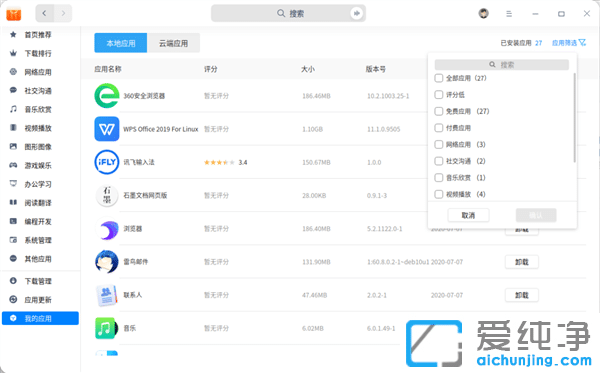Check the 全部应用 (27) checkbox

point(439,78)
